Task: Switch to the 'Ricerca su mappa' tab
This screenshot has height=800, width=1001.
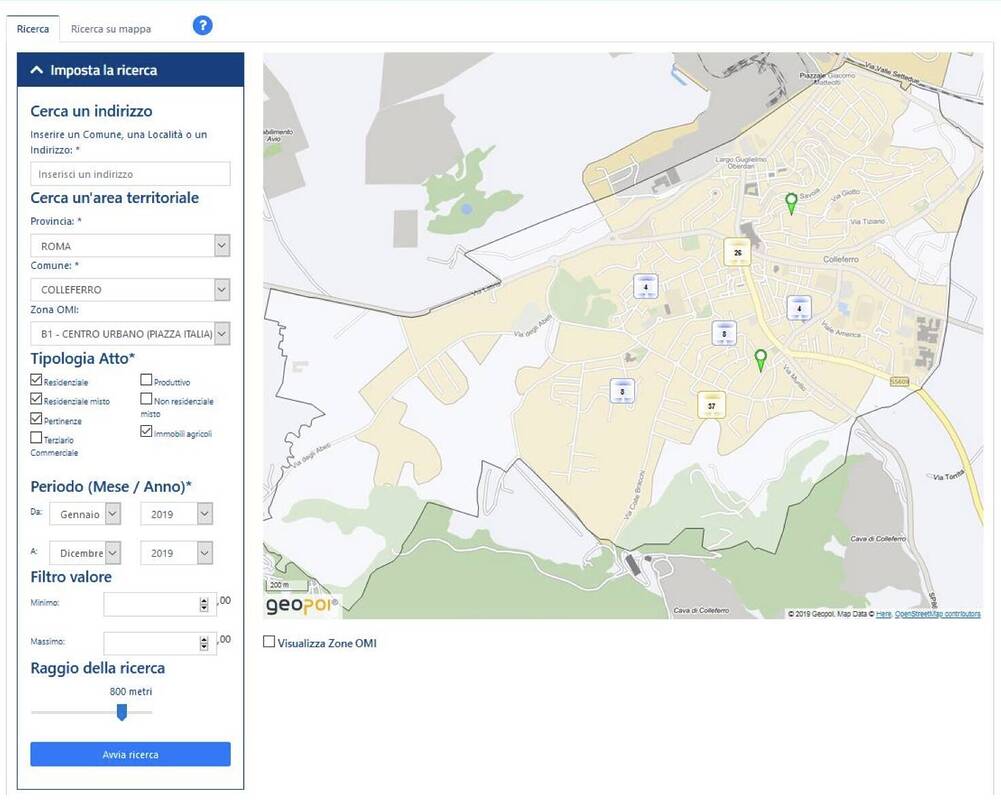Action: click(x=111, y=29)
